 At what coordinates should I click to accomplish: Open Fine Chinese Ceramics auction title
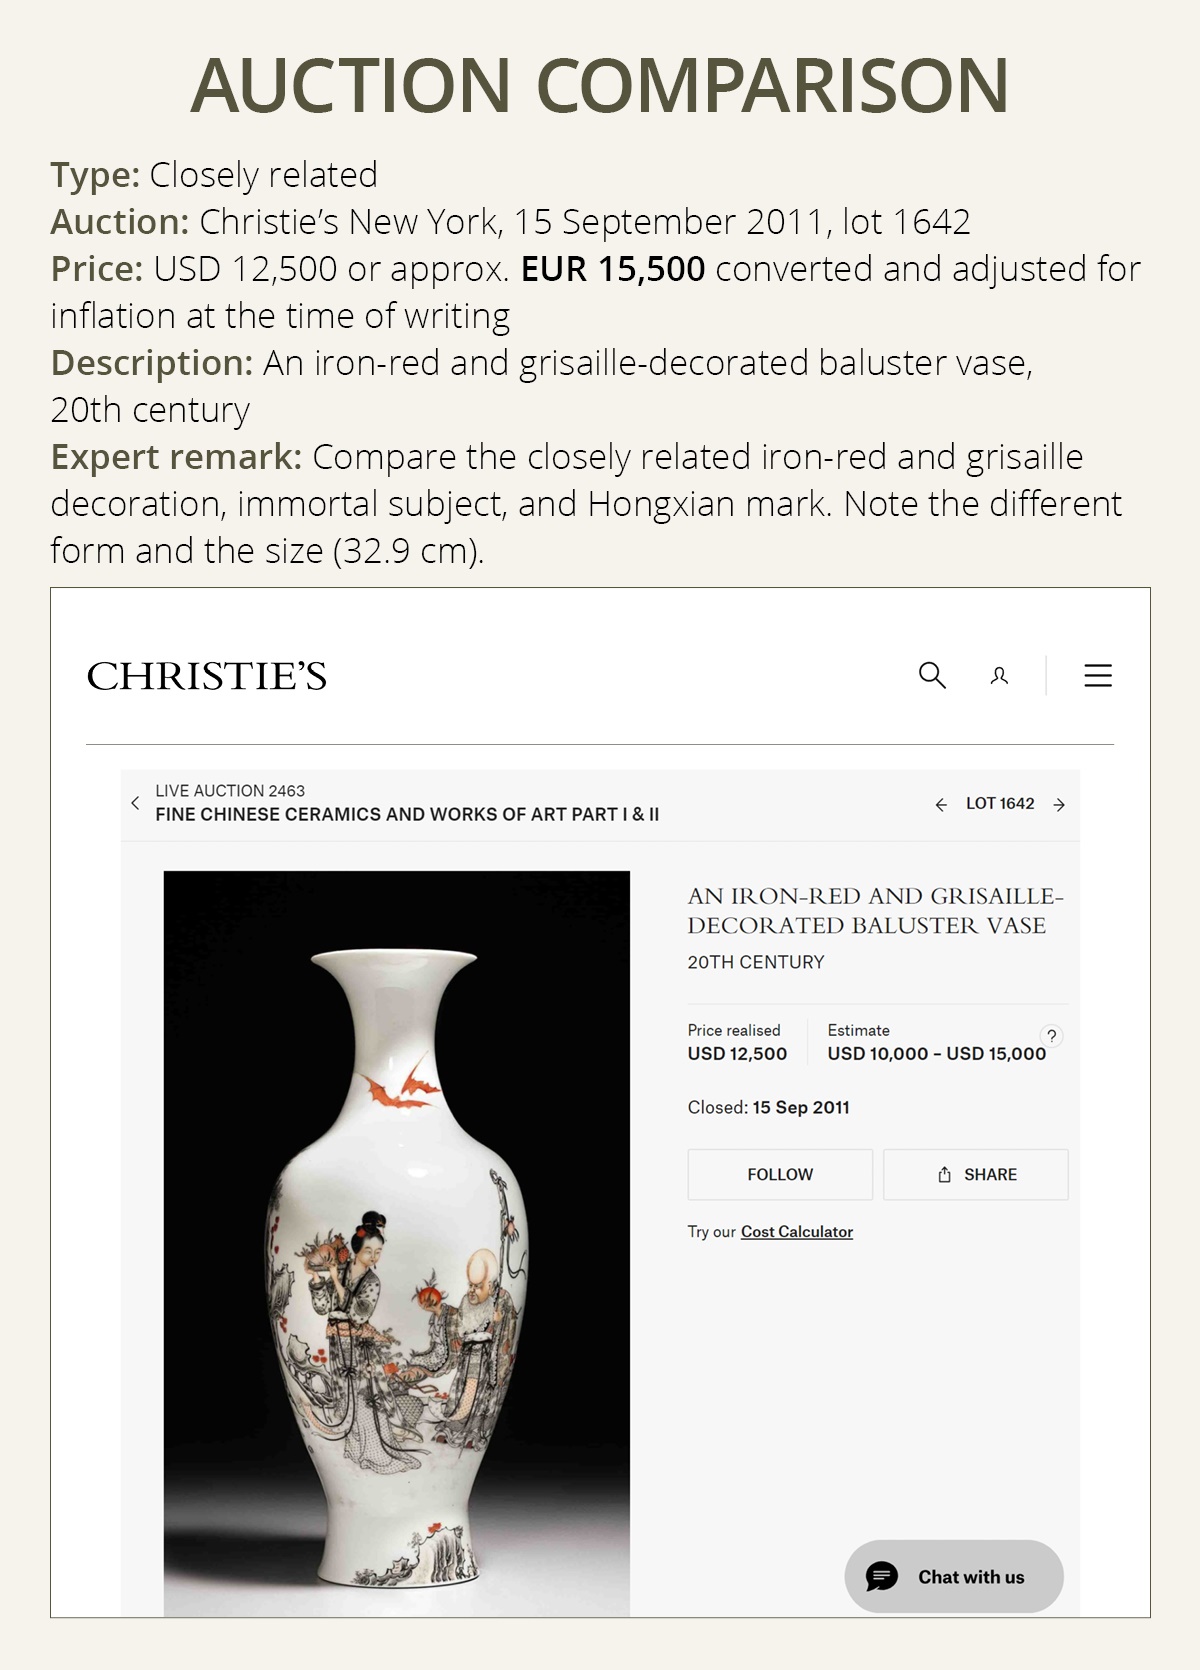[x=407, y=815]
